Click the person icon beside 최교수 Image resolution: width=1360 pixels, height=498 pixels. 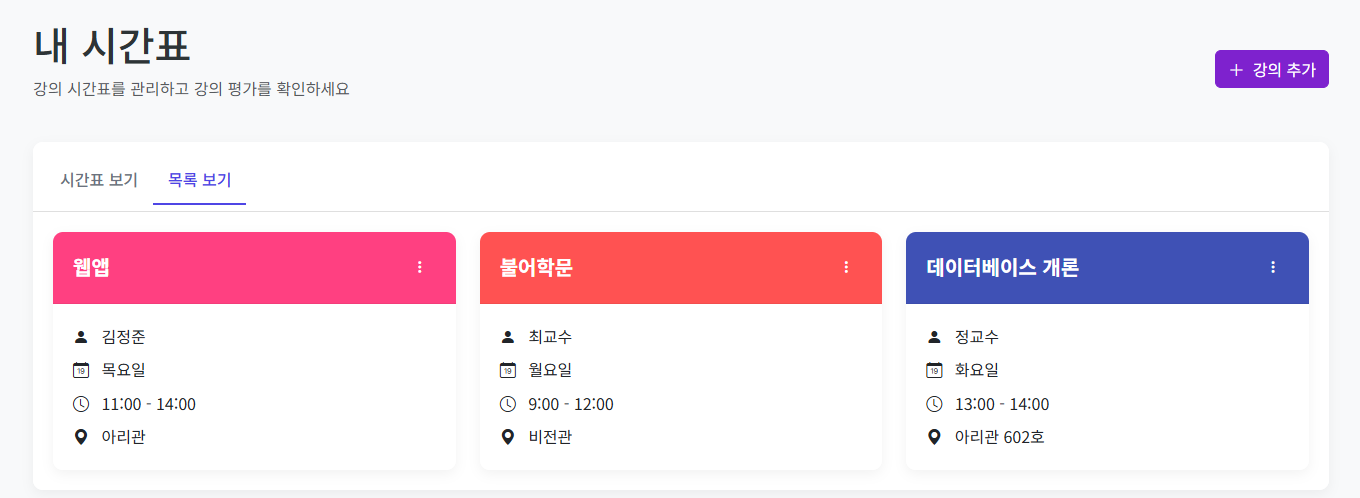point(508,337)
